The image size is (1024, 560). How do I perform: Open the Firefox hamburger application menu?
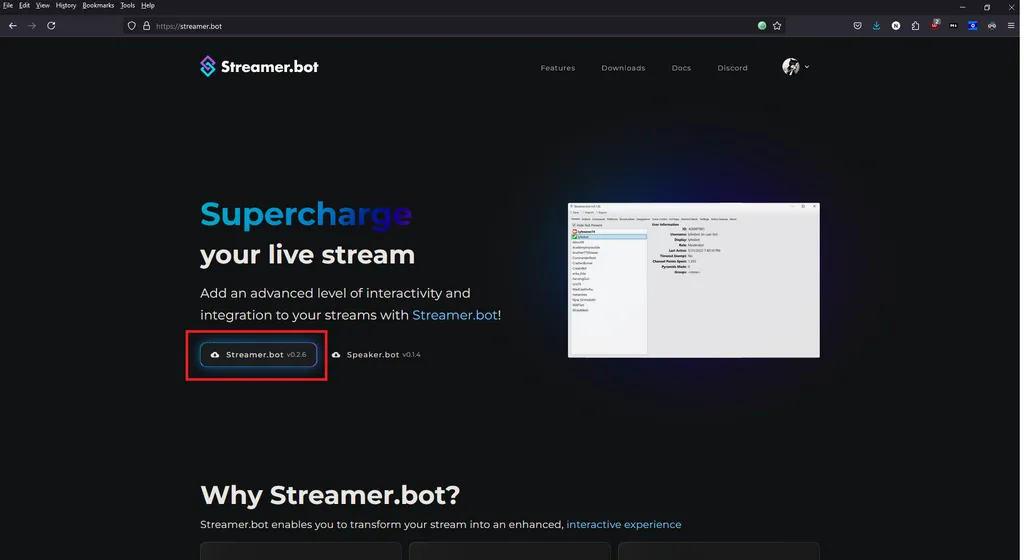[1011, 26]
